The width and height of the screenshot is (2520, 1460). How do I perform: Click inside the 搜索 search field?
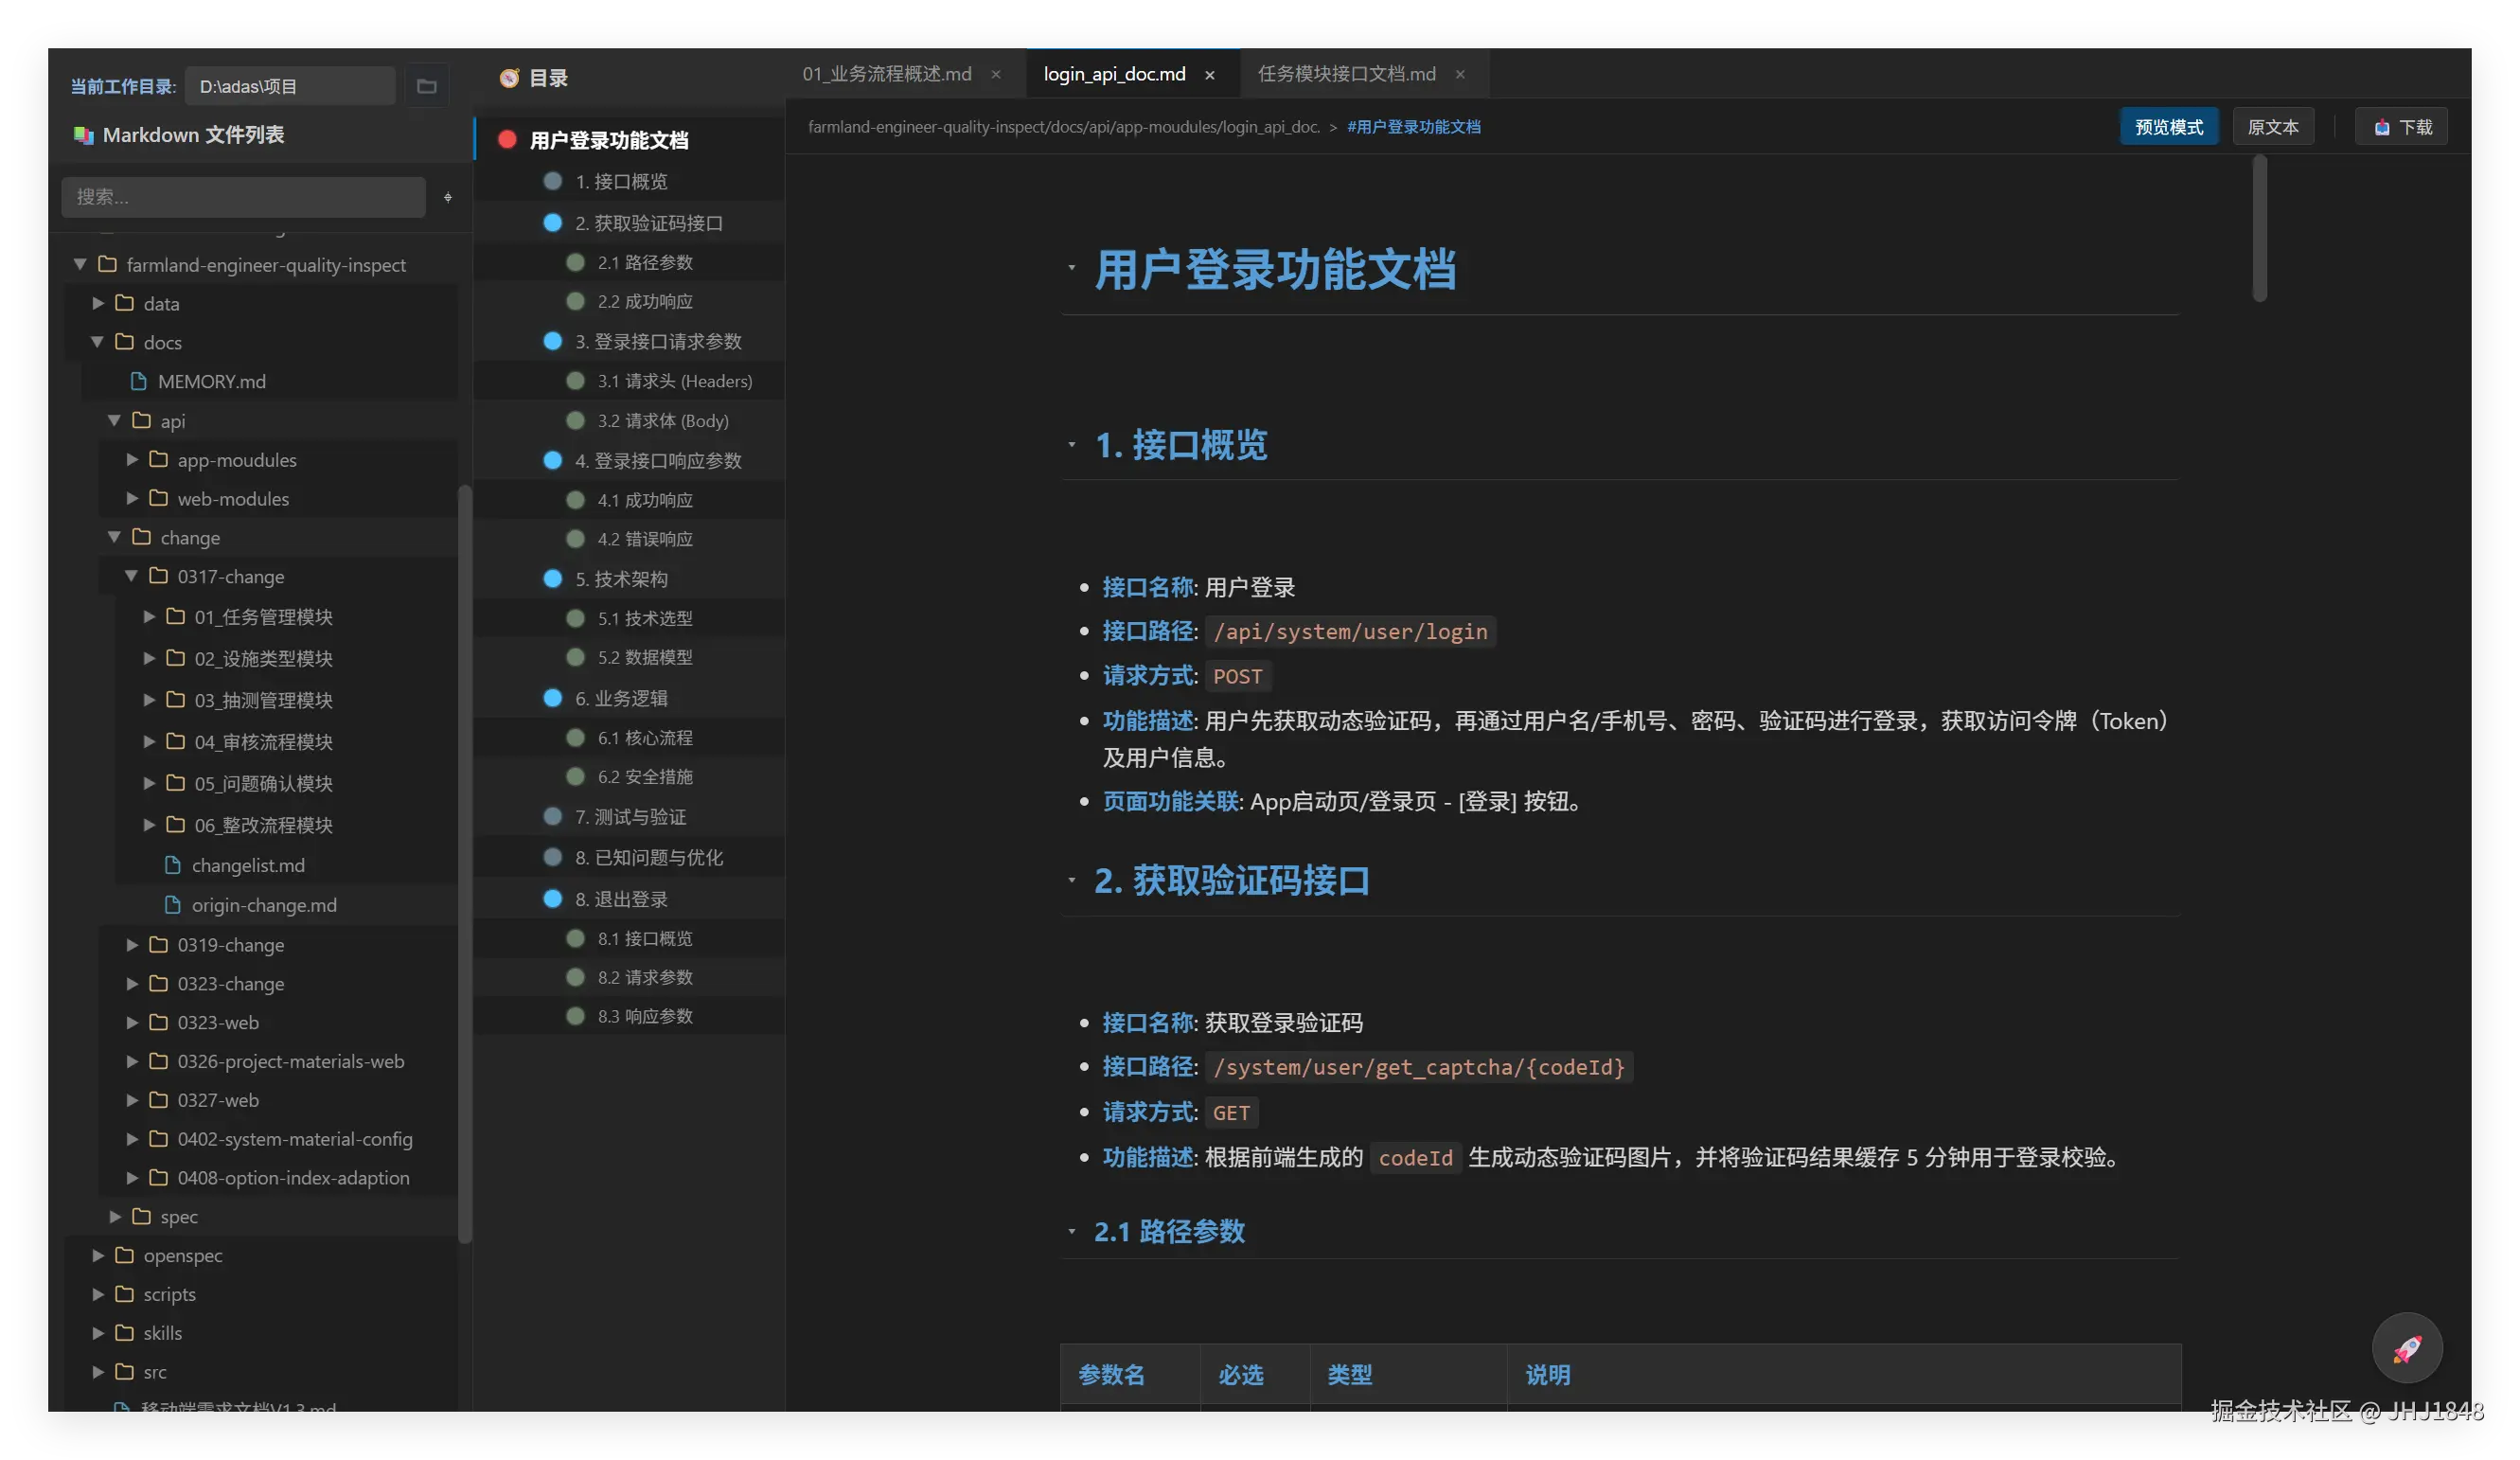tap(243, 197)
